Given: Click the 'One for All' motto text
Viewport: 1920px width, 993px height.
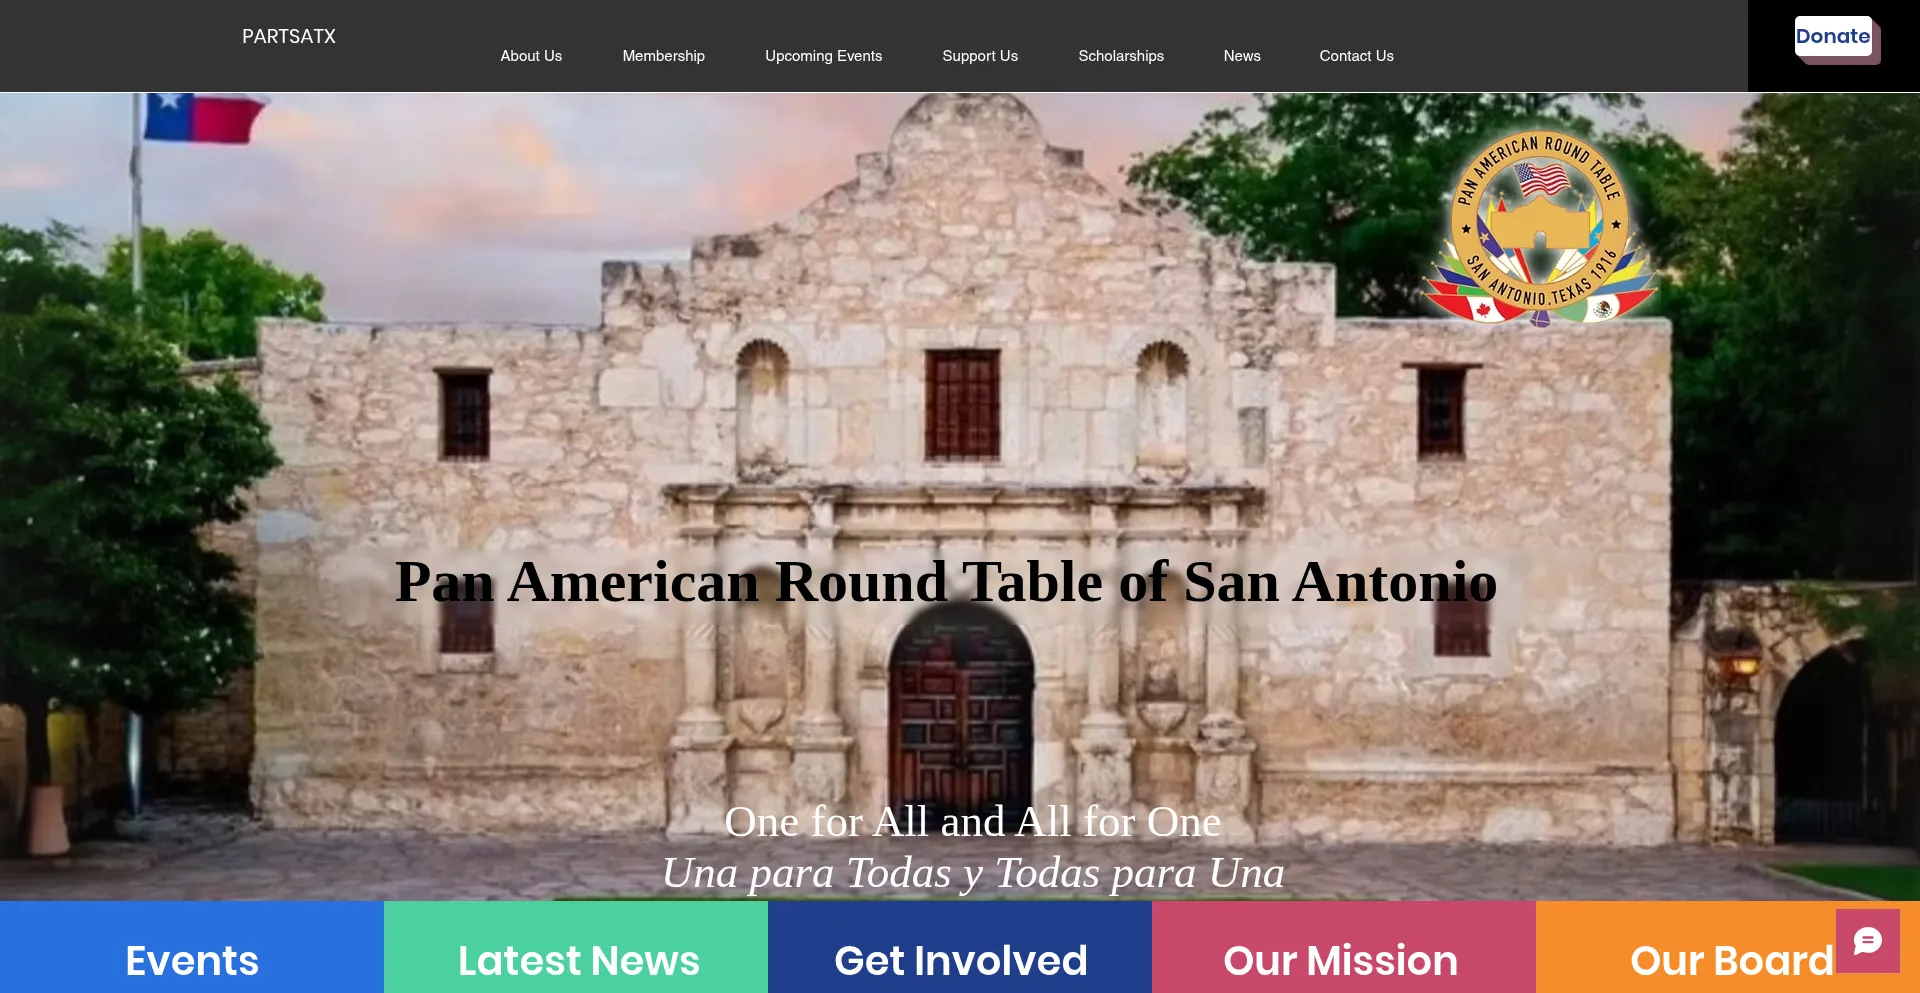Looking at the screenshot, I should click(x=972, y=822).
